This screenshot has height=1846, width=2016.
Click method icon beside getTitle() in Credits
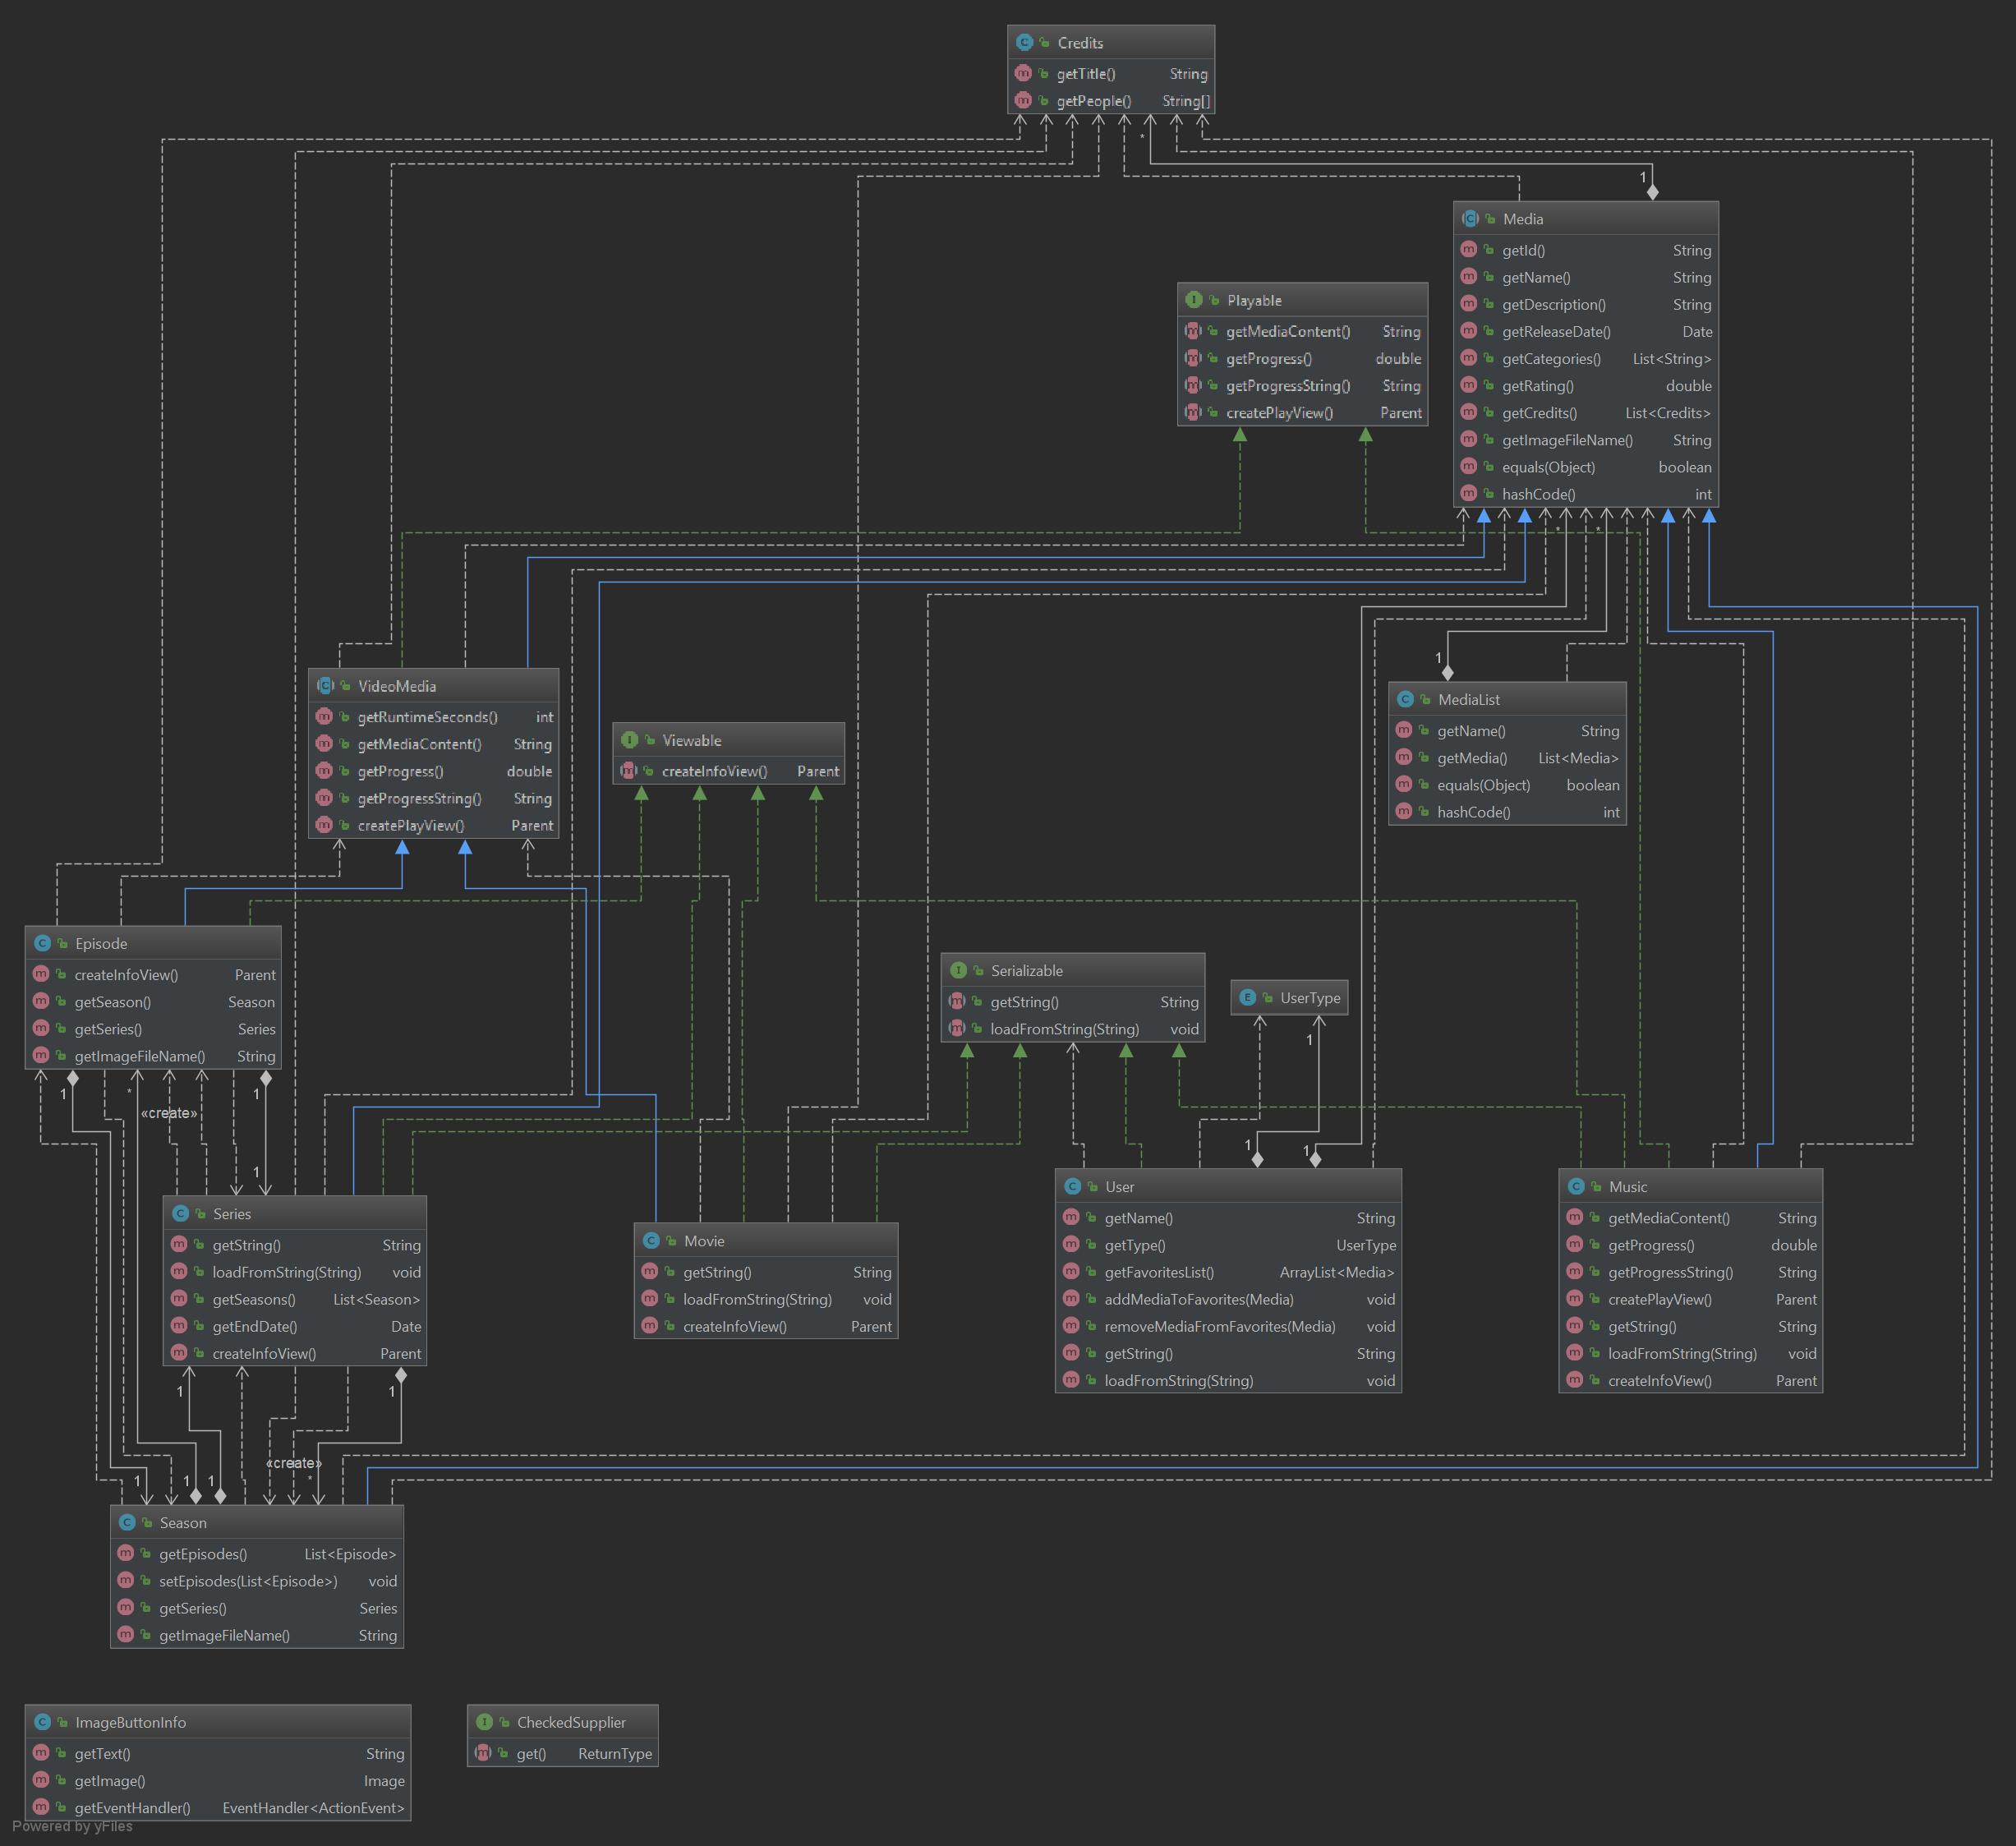pyautogui.click(x=1023, y=73)
